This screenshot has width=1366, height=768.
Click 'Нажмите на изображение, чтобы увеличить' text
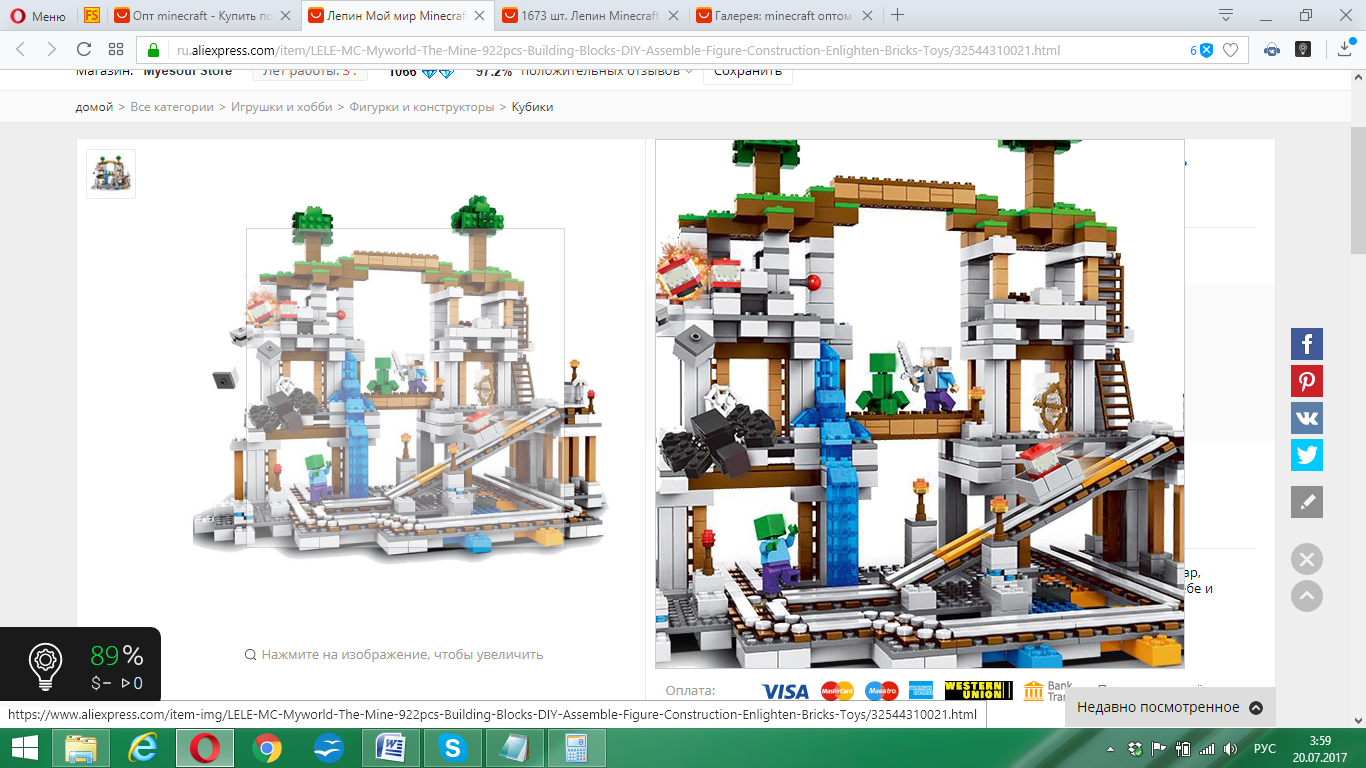point(402,654)
